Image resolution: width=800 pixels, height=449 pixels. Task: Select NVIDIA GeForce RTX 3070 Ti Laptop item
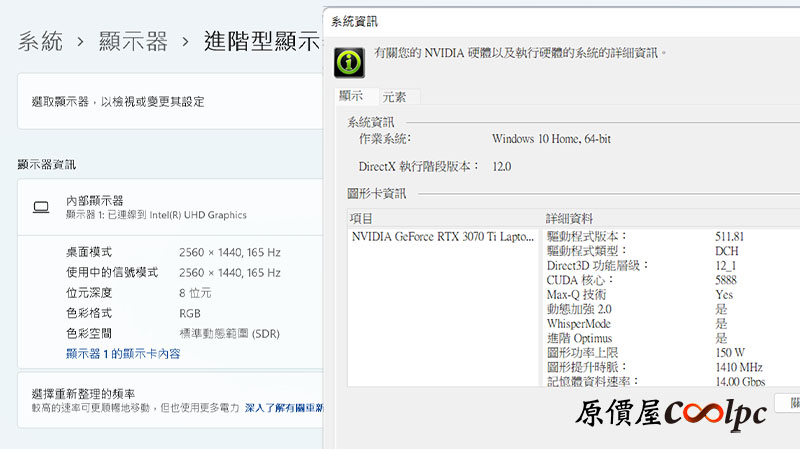click(x=442, y=236)
